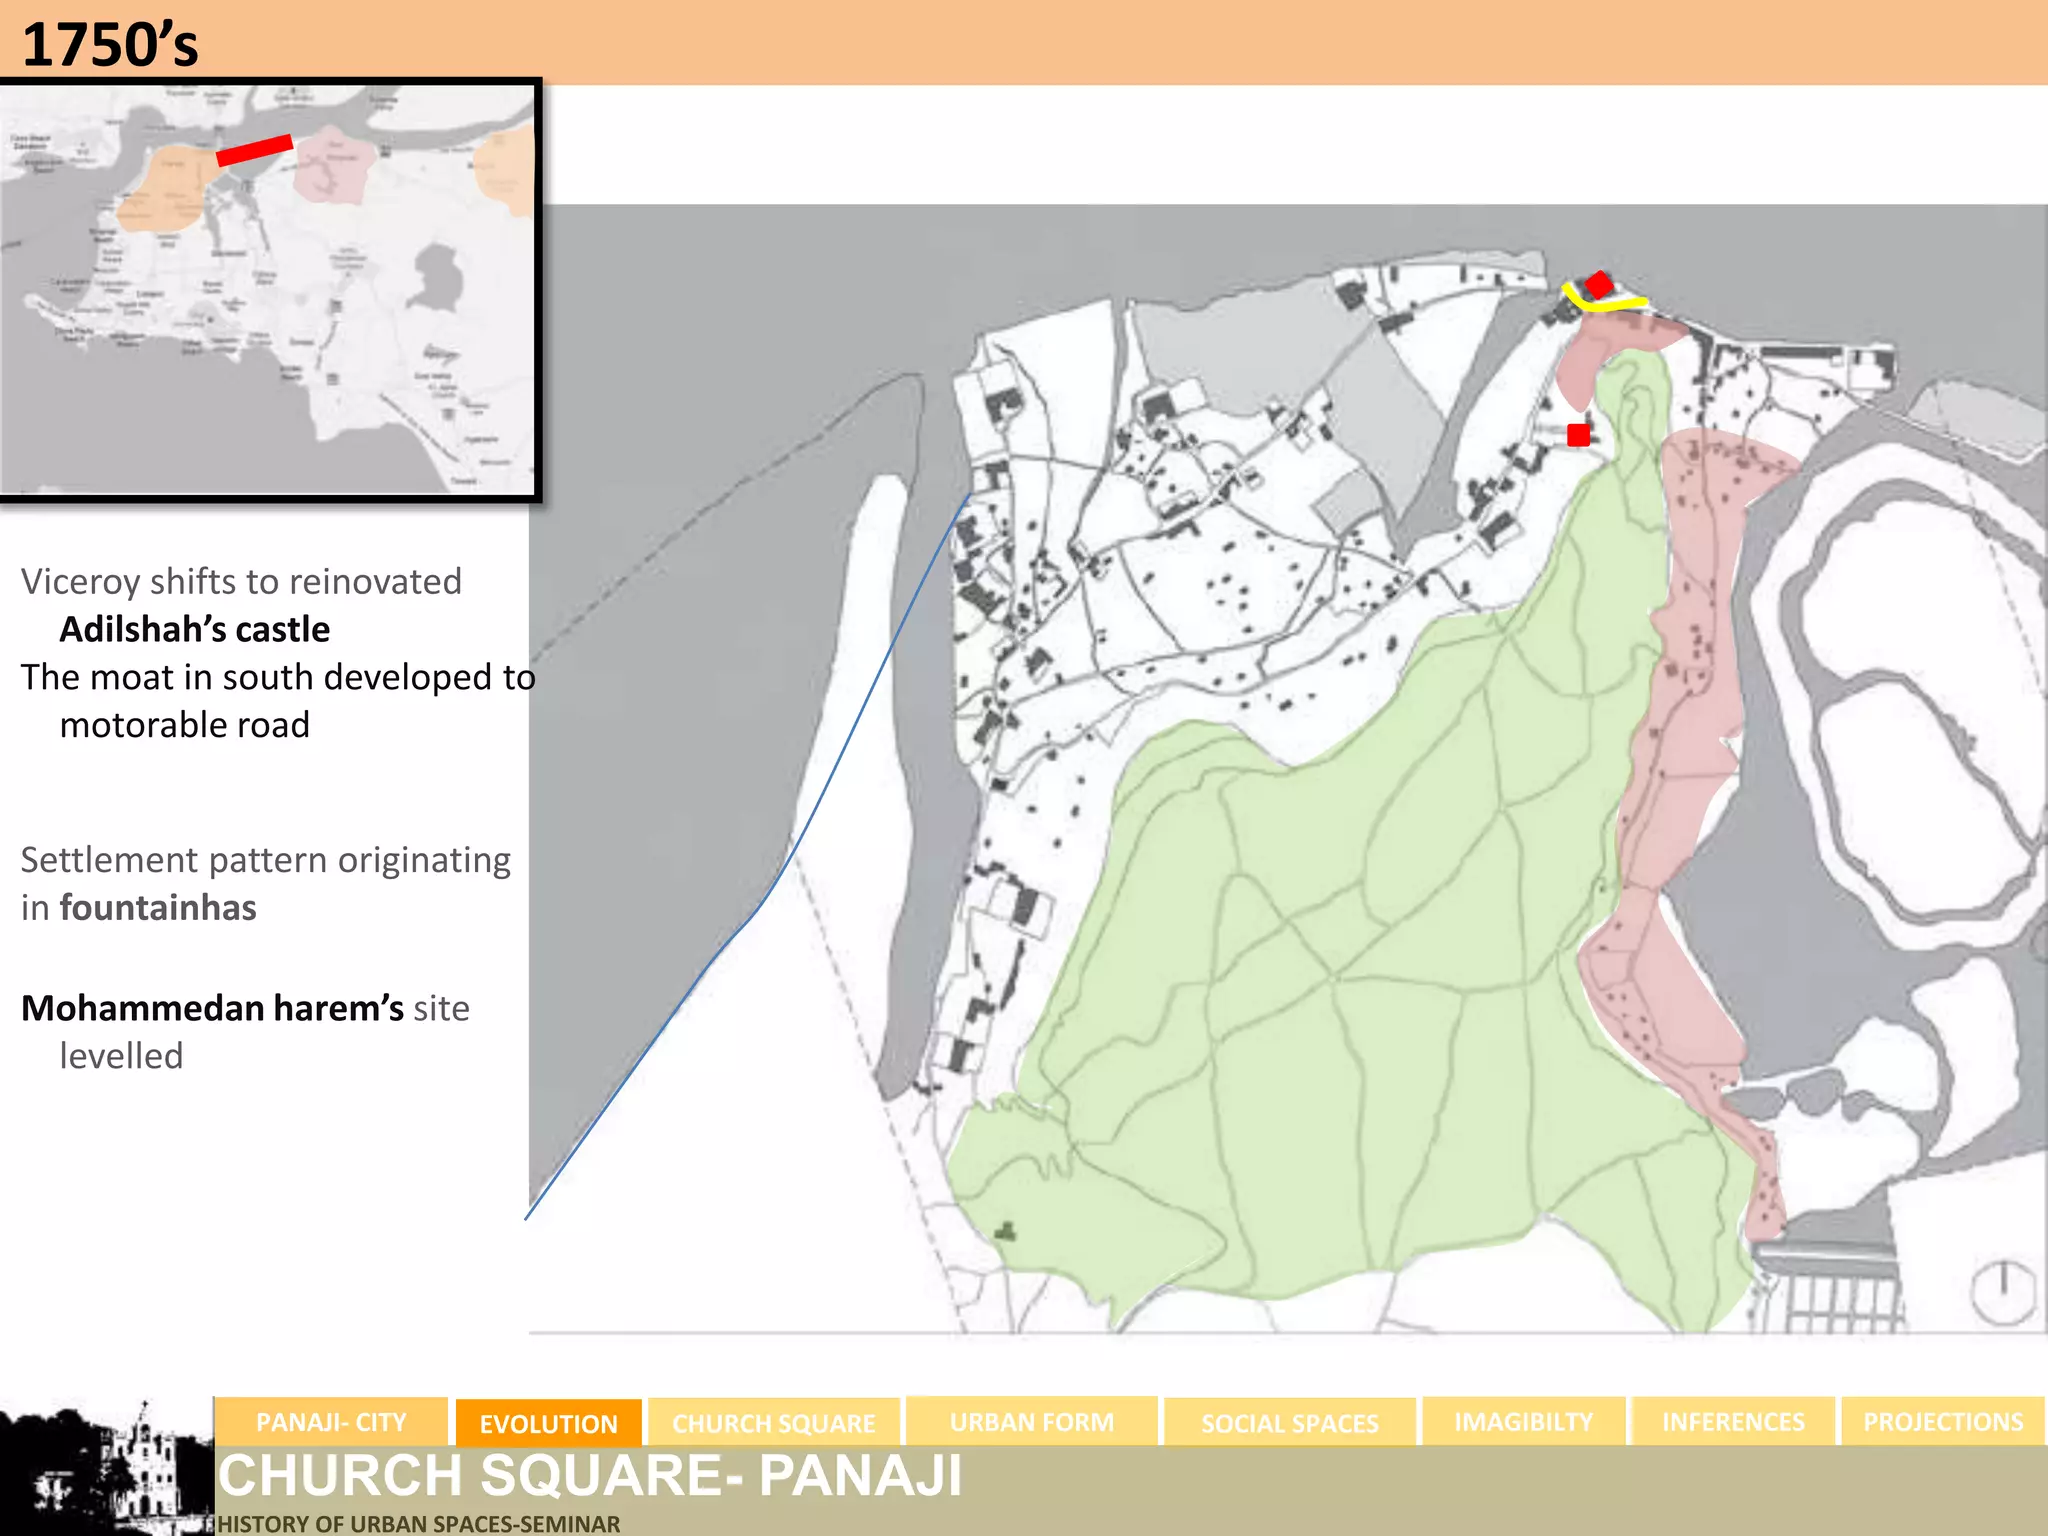This screenshot has height=1536, width=2048.
Task: Jump to the PROJECTIONS tab
Action: (x=1942, y=1421)
